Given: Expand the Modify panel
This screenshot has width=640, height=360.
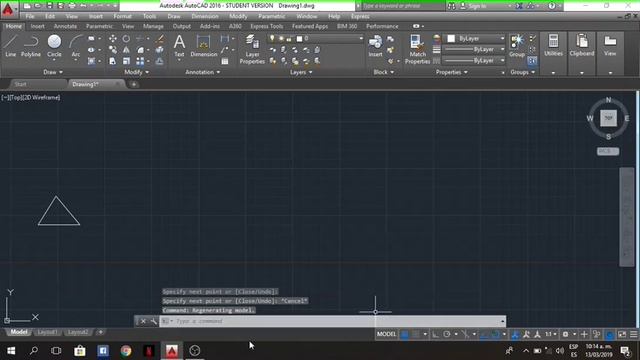Looking at the screenshot, I should 136,72.
